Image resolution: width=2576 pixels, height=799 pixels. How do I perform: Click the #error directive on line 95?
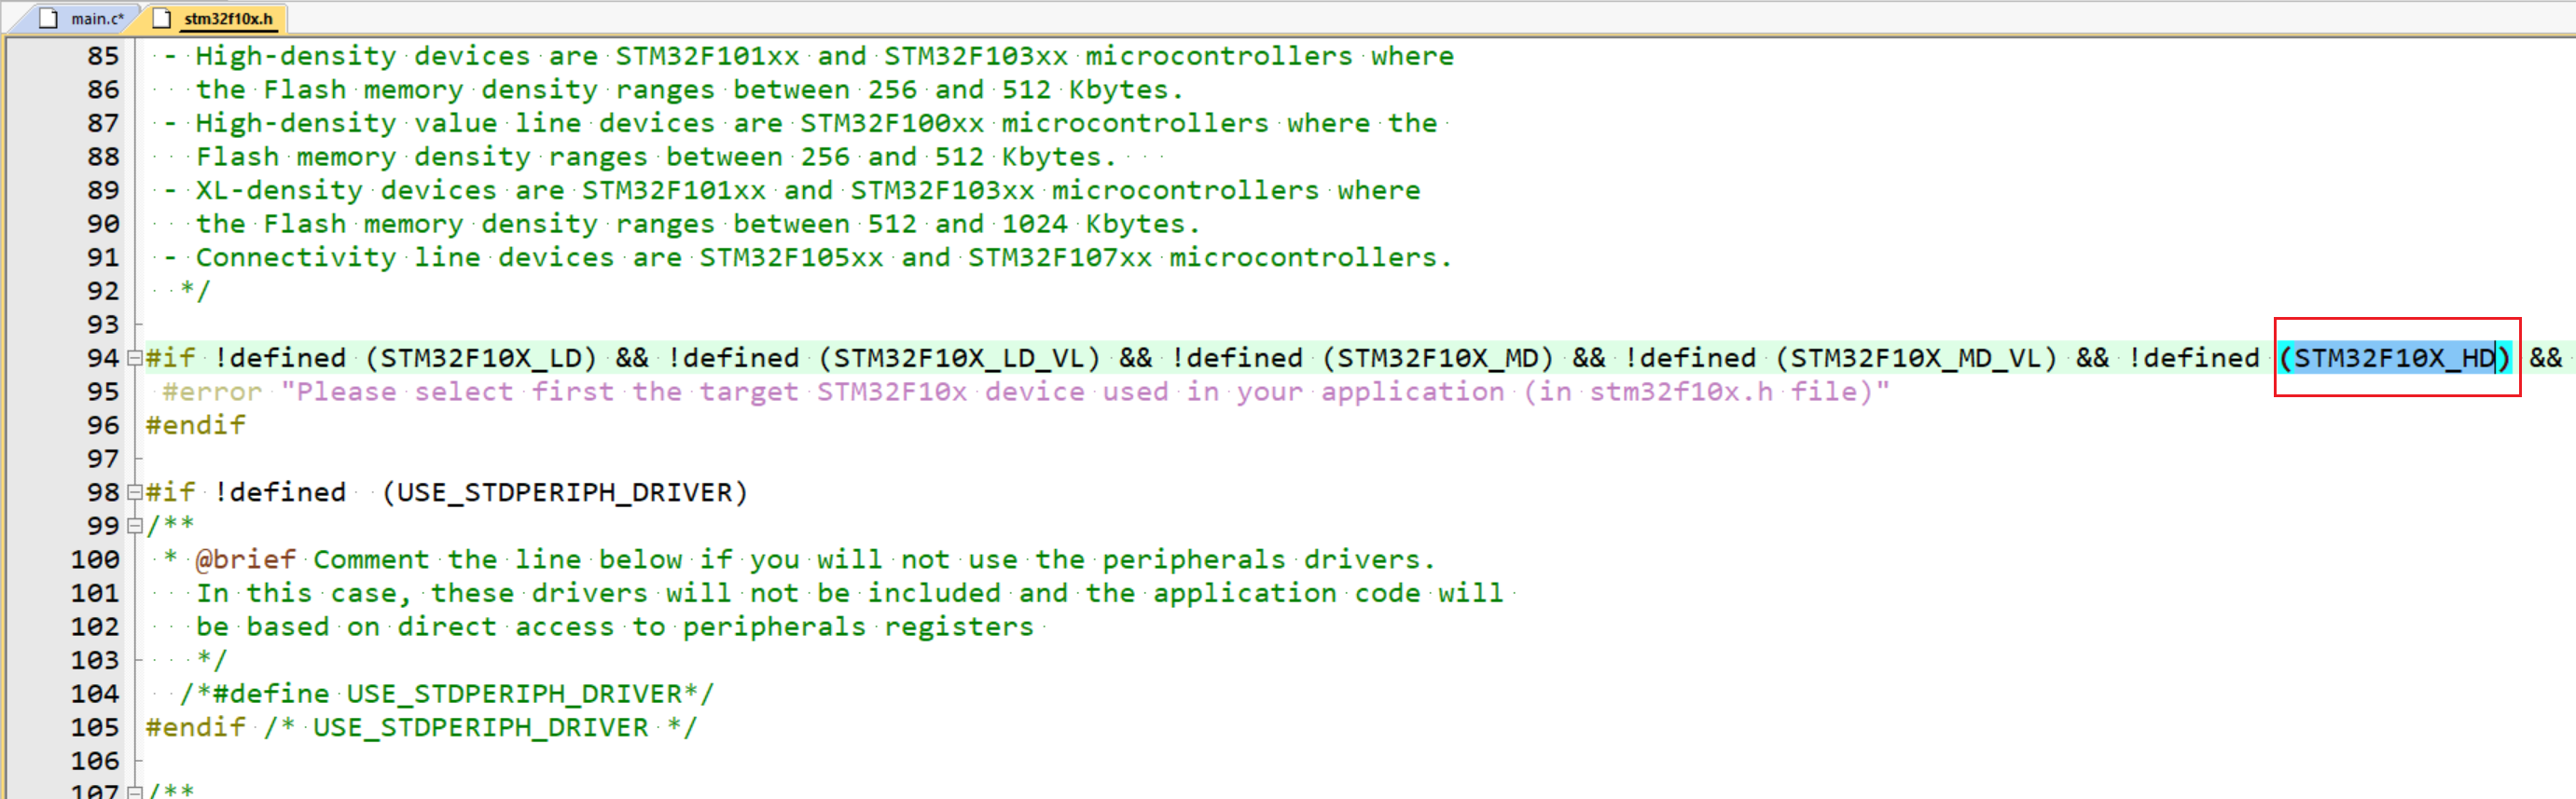(212, 392)
